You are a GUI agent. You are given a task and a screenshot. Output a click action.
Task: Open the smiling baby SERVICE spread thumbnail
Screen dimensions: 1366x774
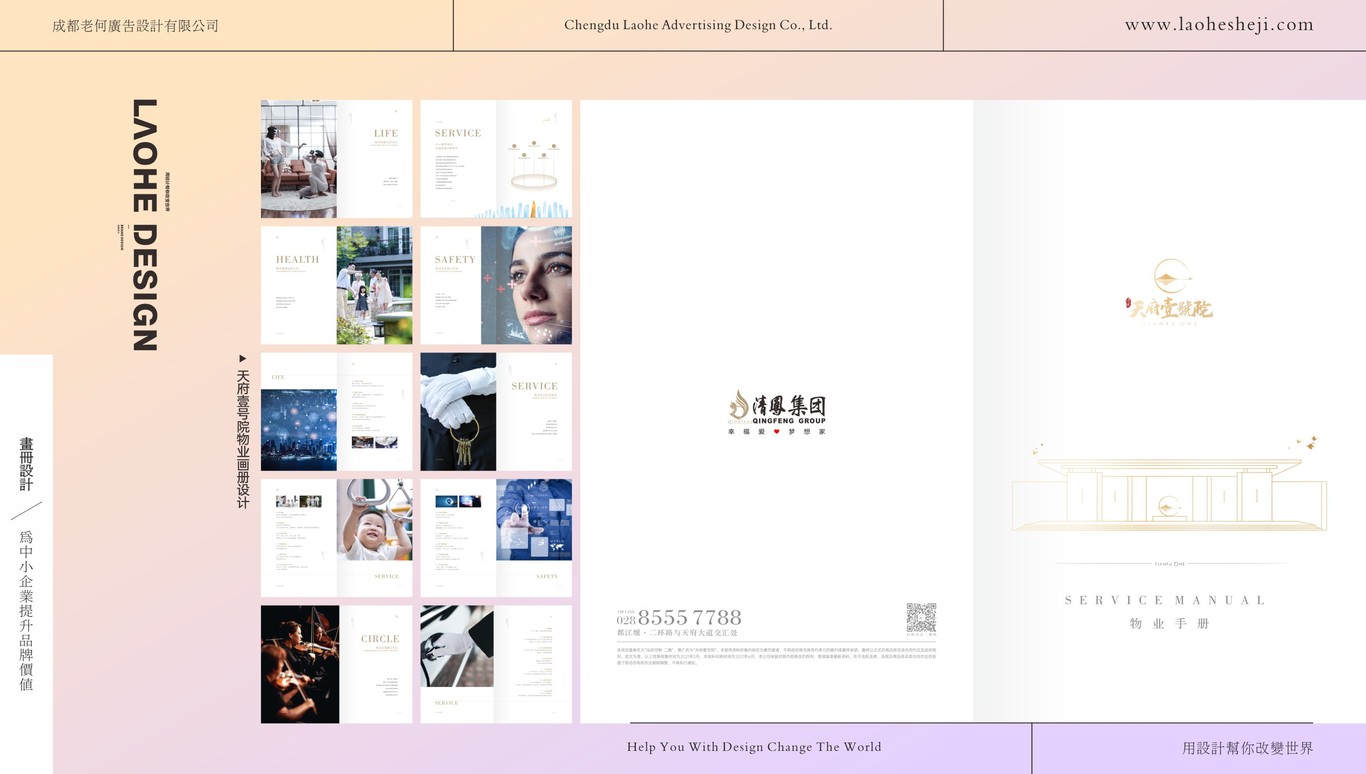pyautogui.click(x=336, y=538)
